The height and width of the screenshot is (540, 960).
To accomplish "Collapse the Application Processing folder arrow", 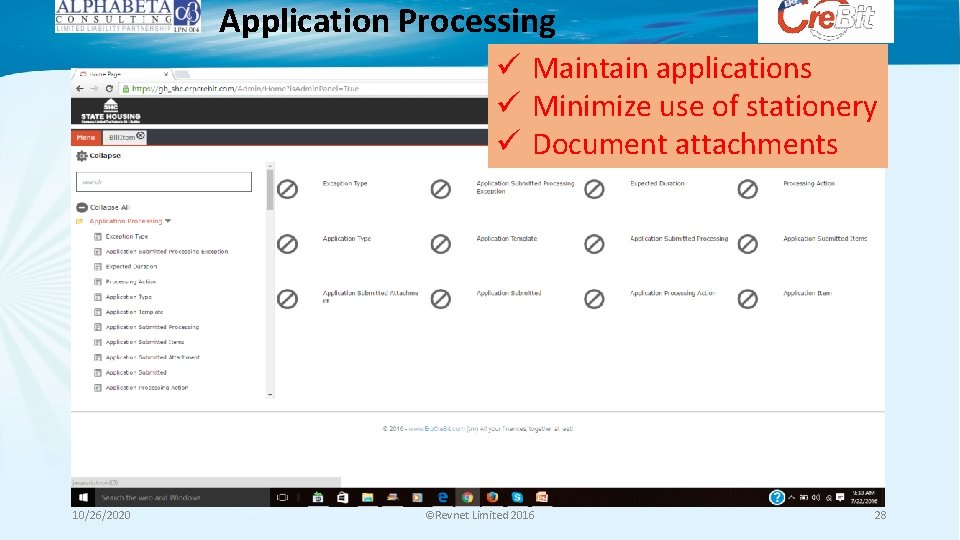I will [168, 221].
